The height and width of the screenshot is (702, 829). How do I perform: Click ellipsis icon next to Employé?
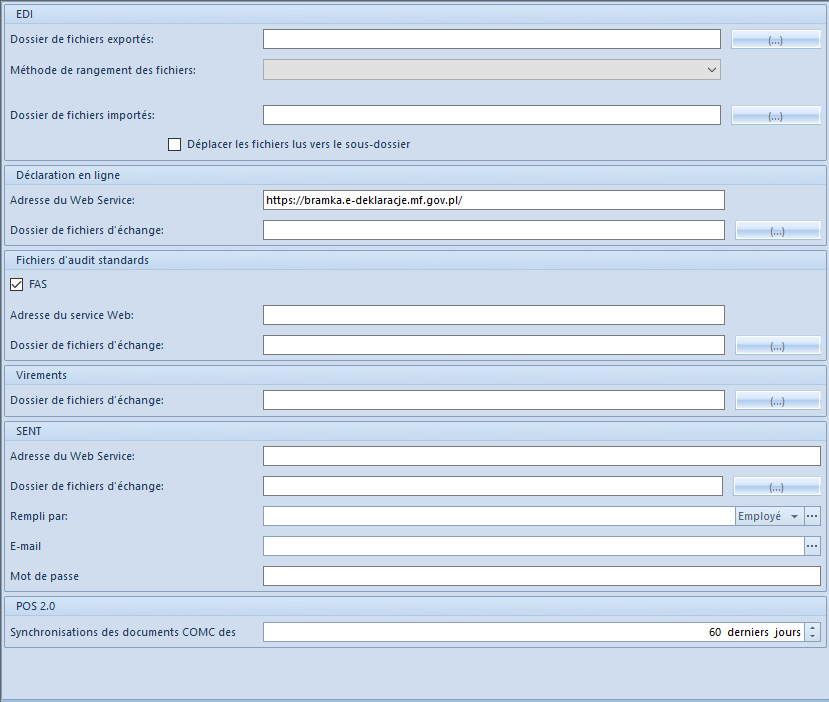(812, 516)
